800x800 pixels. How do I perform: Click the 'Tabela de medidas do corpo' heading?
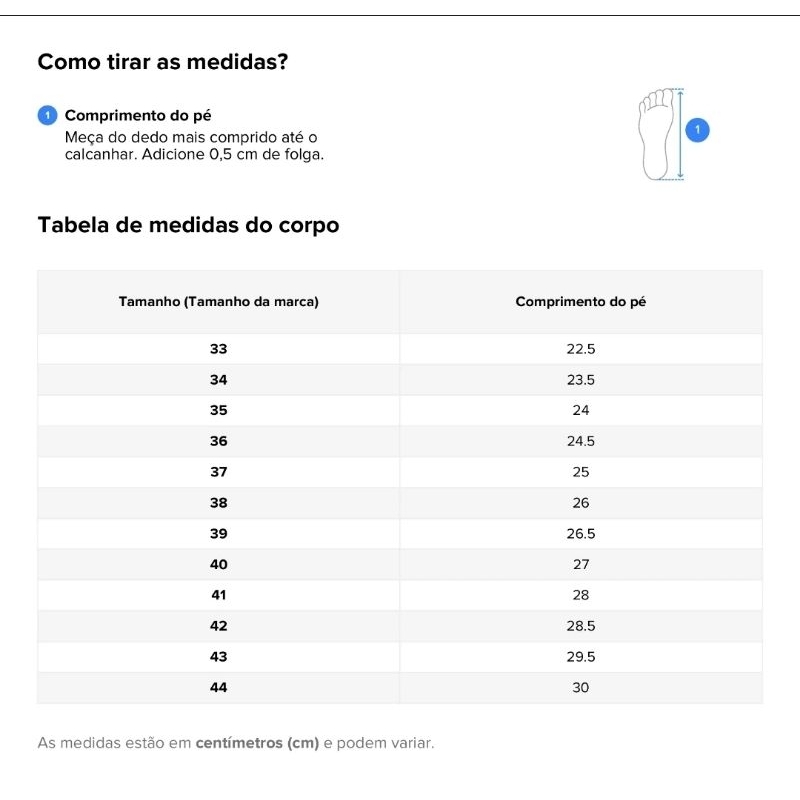point(188,225)
